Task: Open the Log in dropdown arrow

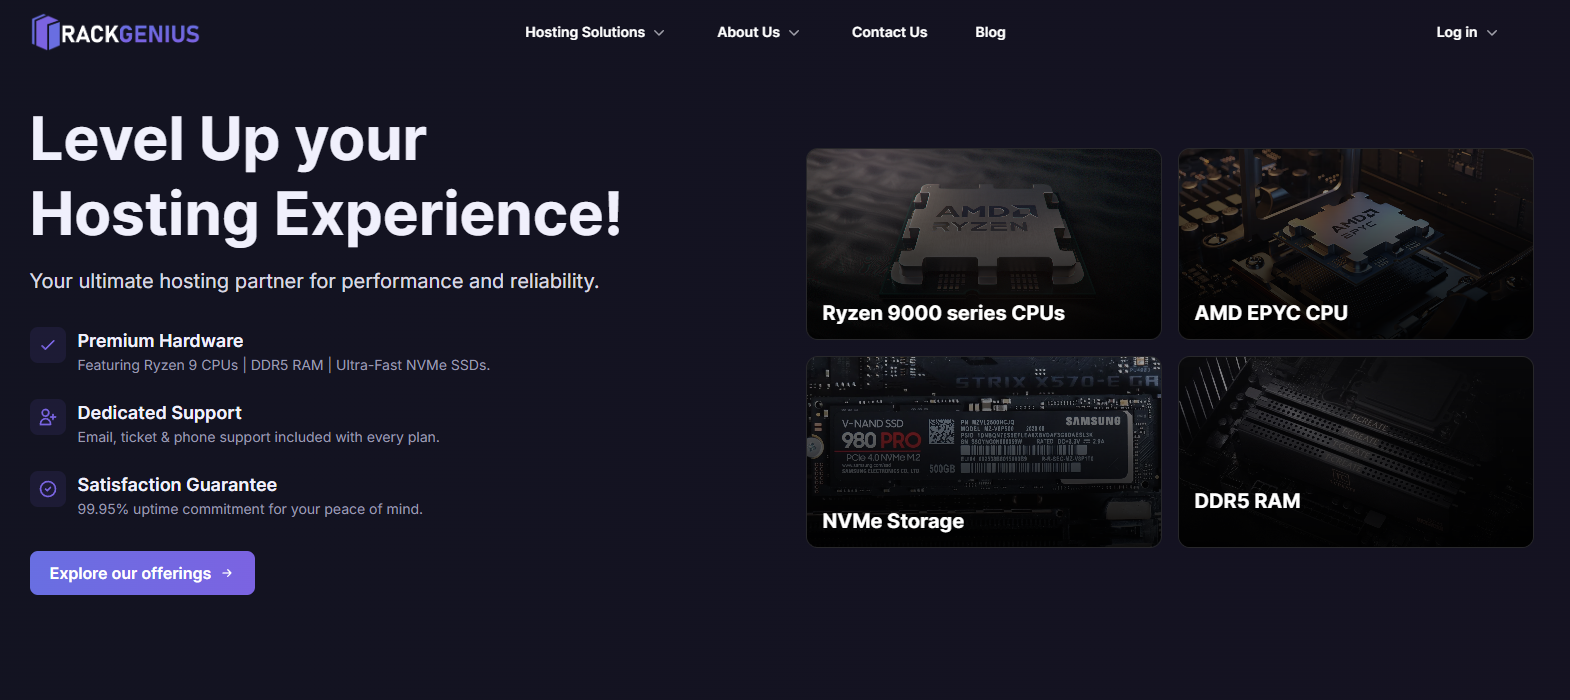Action: pos(1492,33)
